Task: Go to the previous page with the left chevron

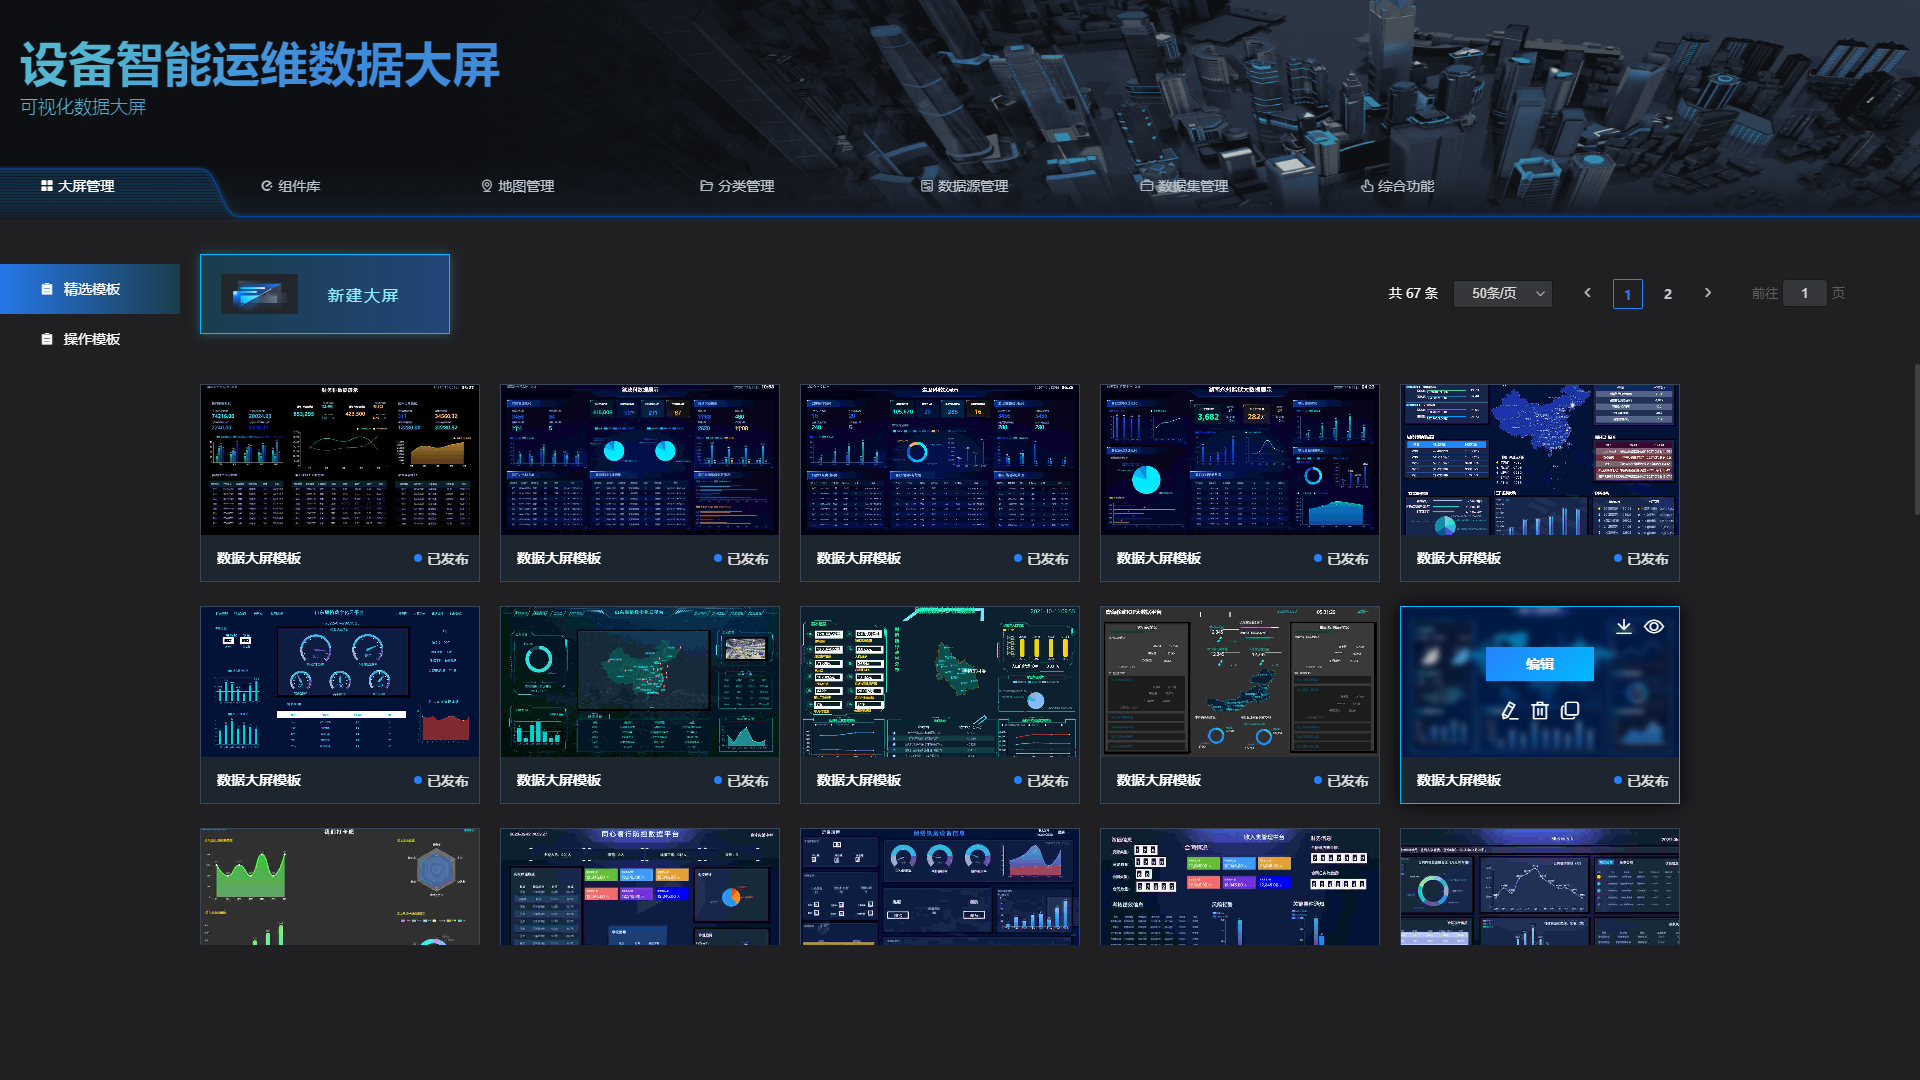Action: (x=1587, y=293)
